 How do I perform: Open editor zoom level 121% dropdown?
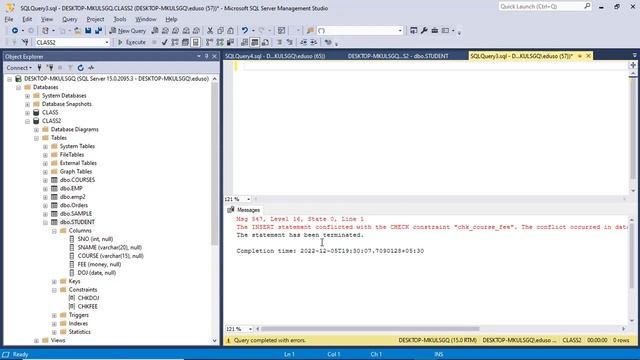pos(249,199)
